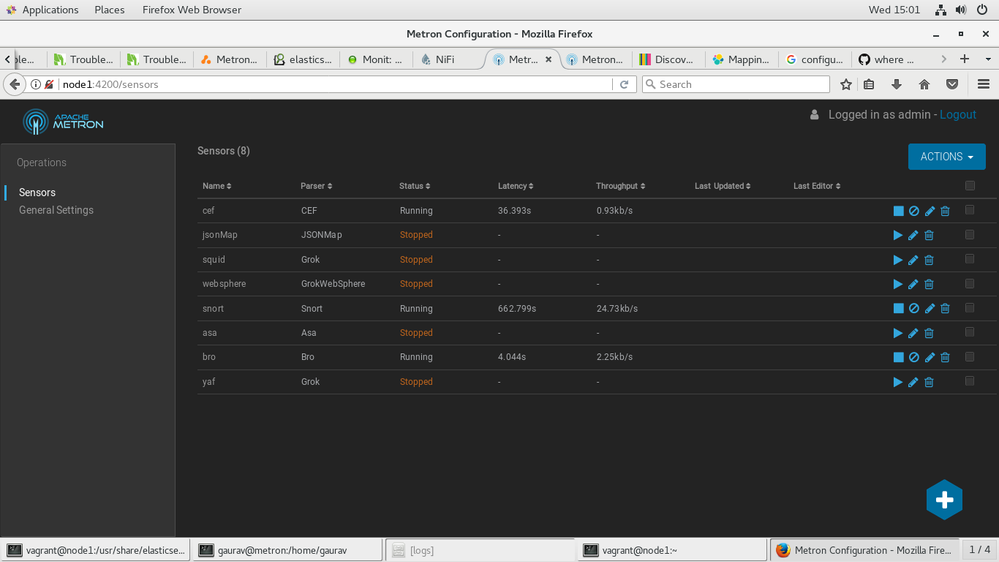Delete the cef sensor
The height and width of the screenshot is (562, 999).
pos(945,211)
